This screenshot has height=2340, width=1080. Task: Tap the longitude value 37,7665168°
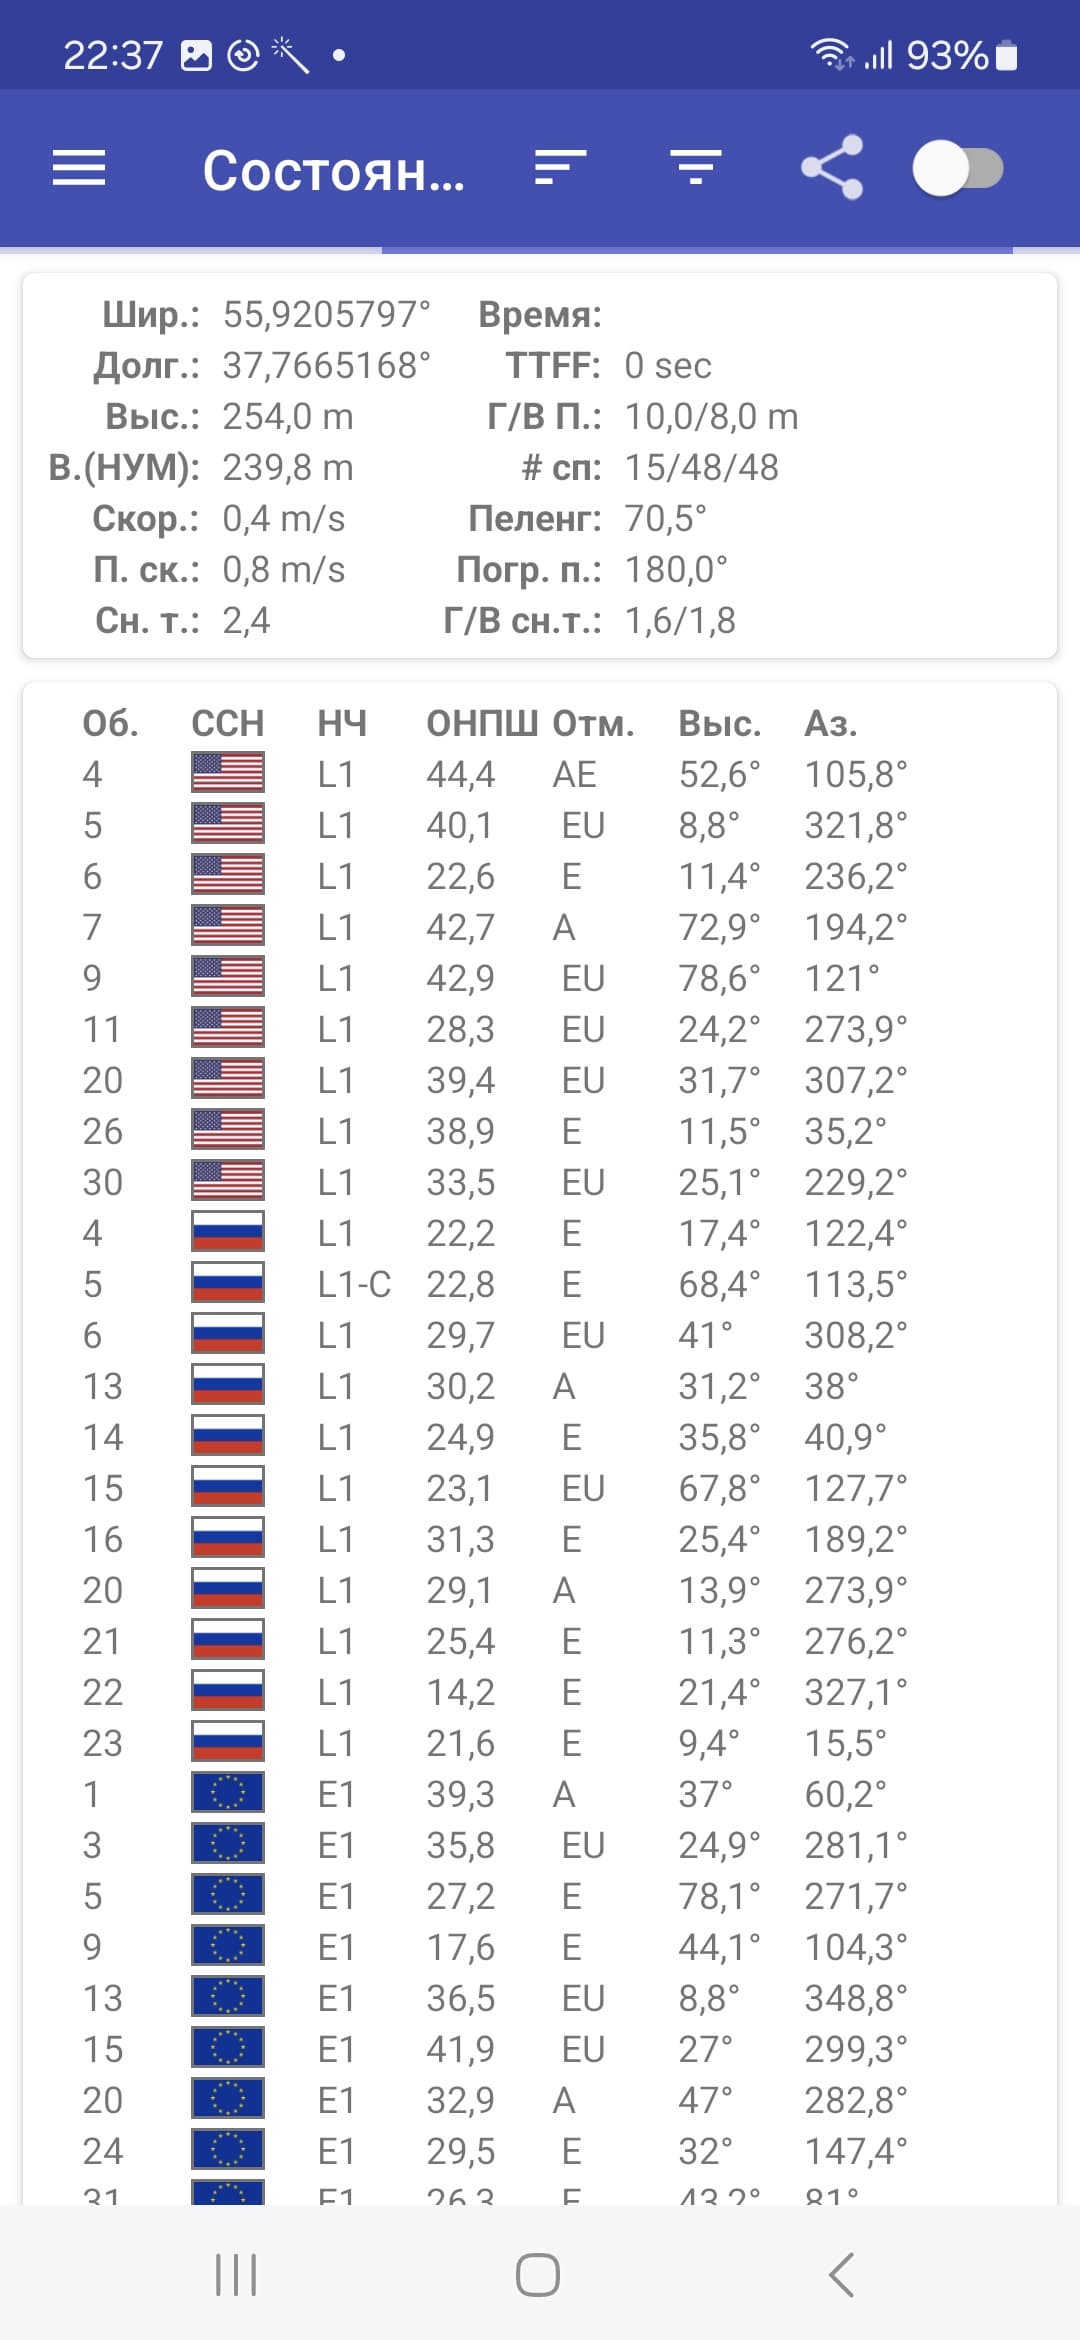(x=326, y=365)
